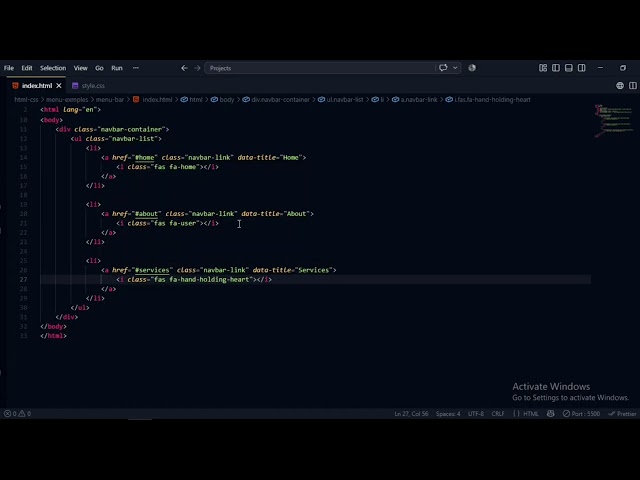640x480 pixels.
Task: Follow the #services href link
Action: pos(152,270)
